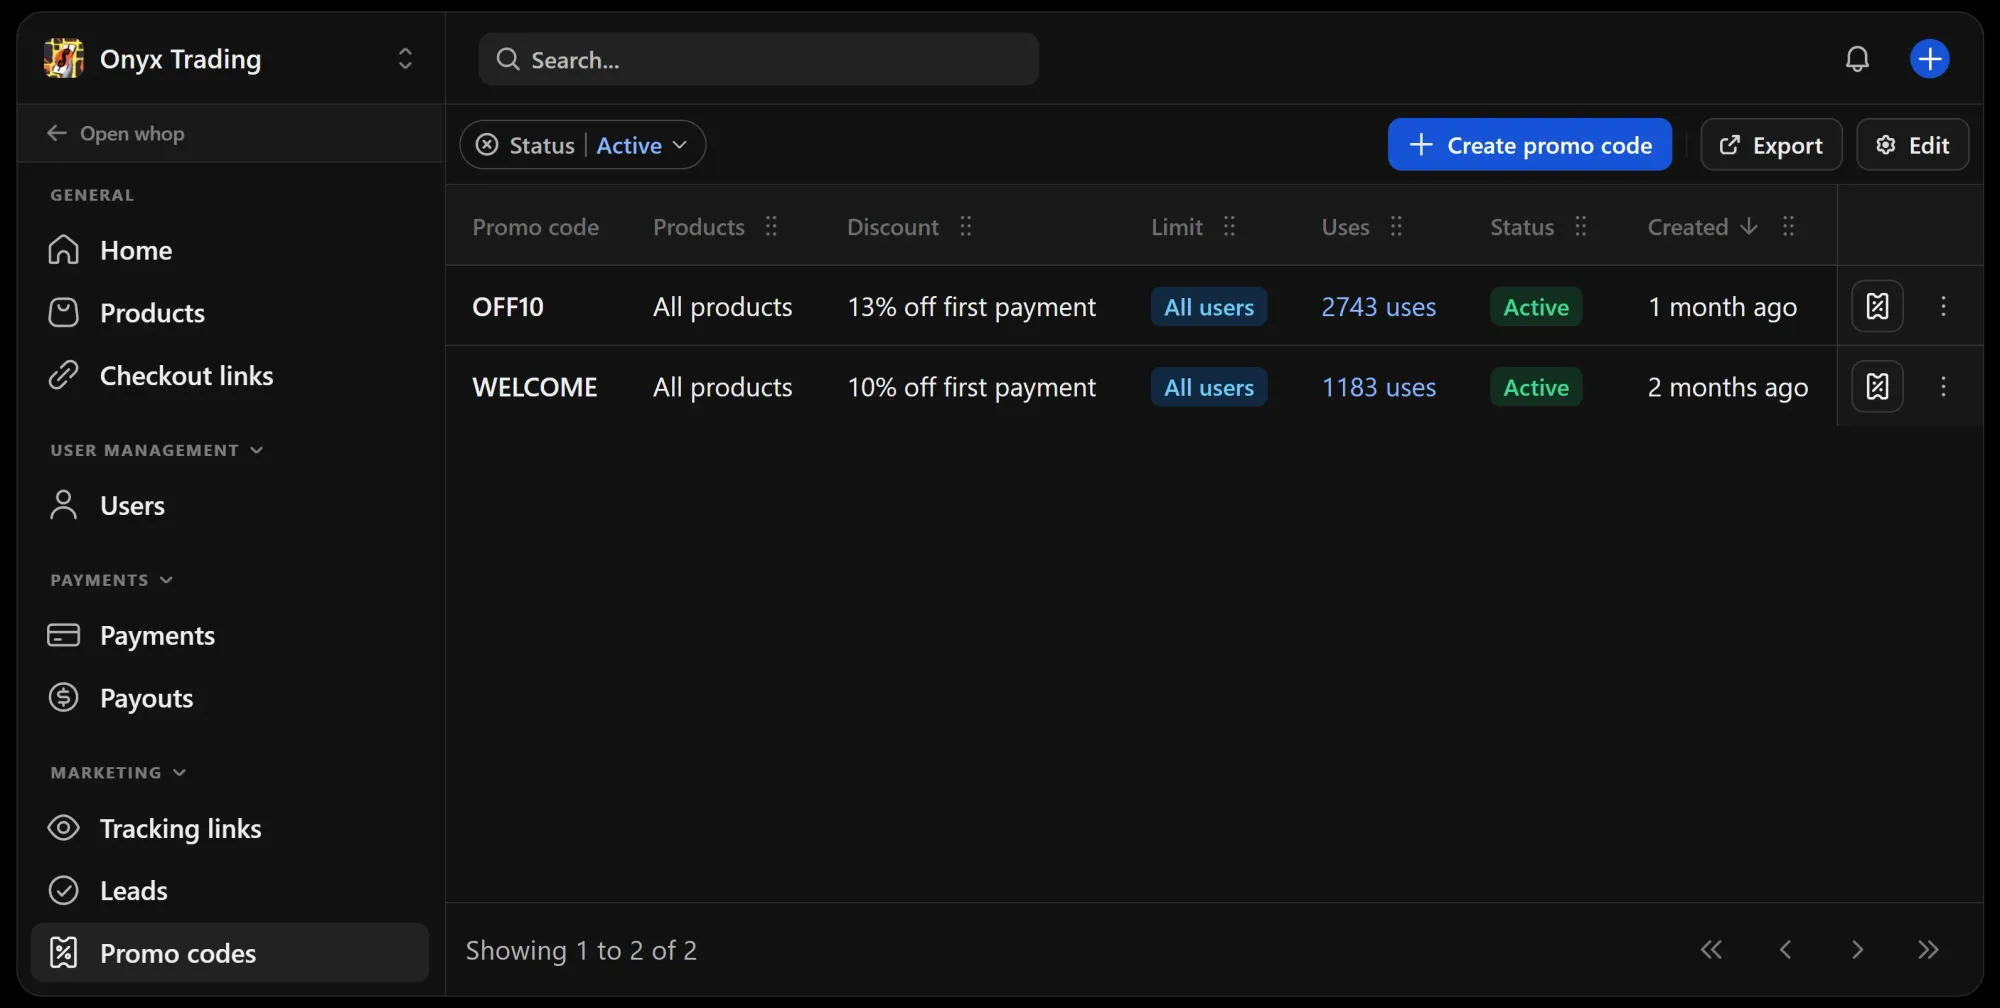Open the Home page

(x=136, y=250)
